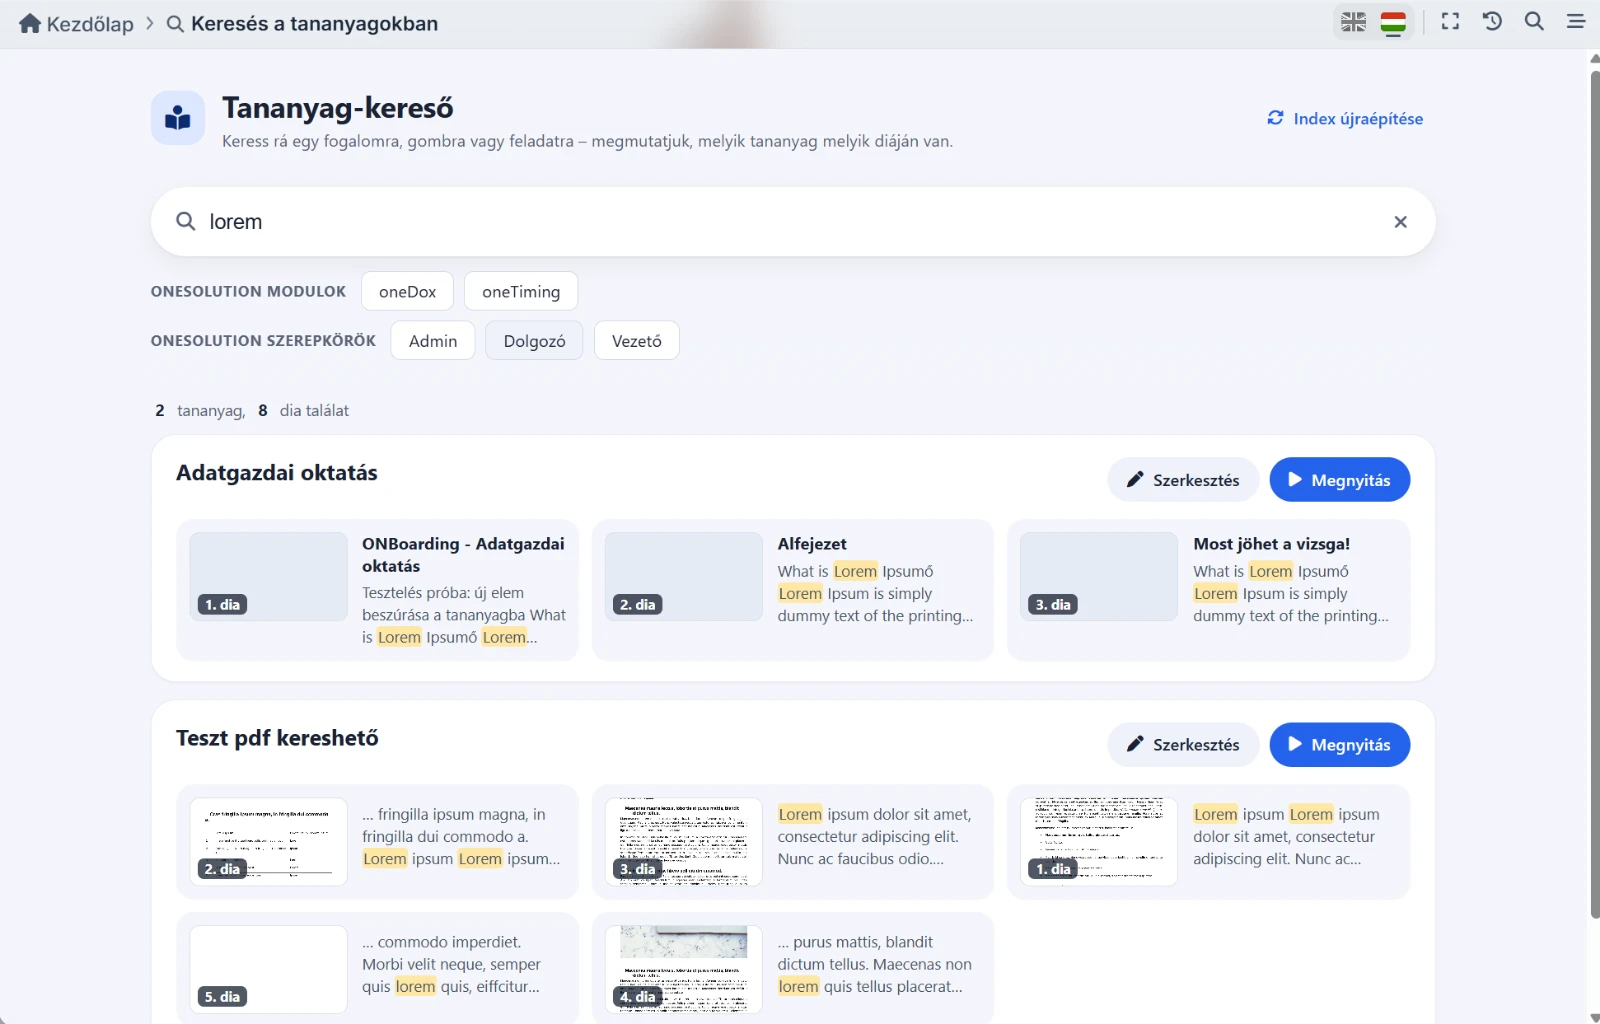The height and width of the screenshot is (1024, 1600).
Task: Open the Alfejezet slide result card
Action: click(x=793, y=590)
